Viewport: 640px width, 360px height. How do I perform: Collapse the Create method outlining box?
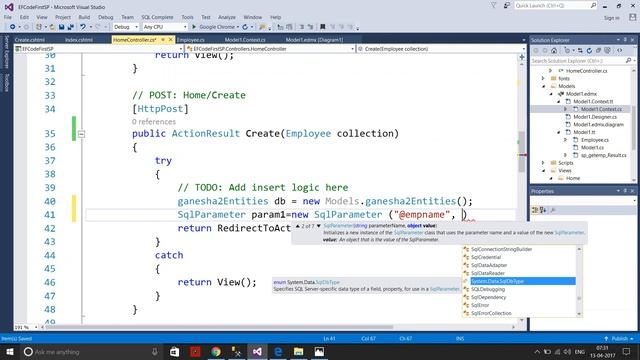(x=81, y=134)
